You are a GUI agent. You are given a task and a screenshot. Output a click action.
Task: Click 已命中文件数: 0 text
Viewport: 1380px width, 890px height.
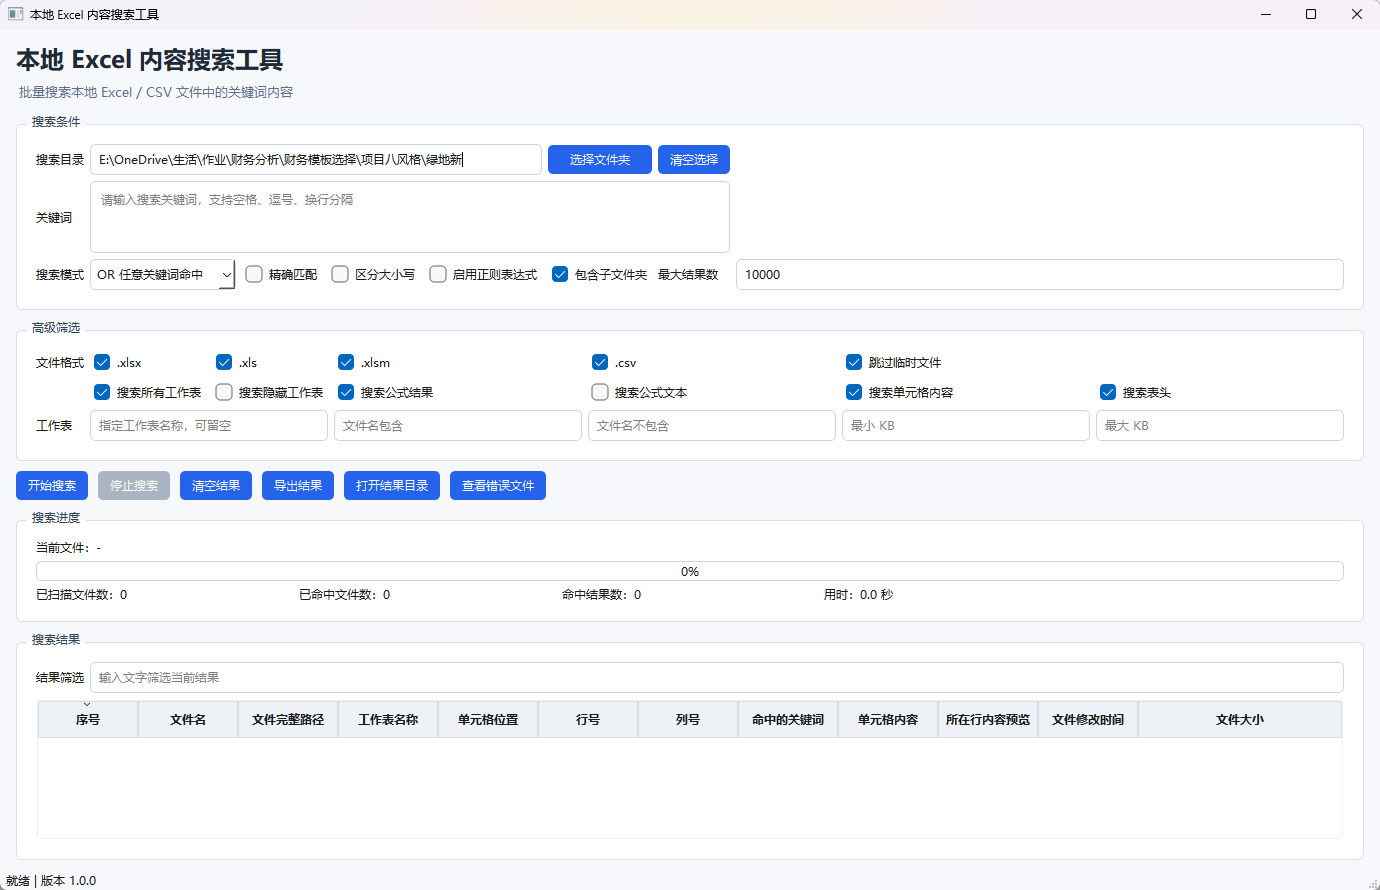345,595
